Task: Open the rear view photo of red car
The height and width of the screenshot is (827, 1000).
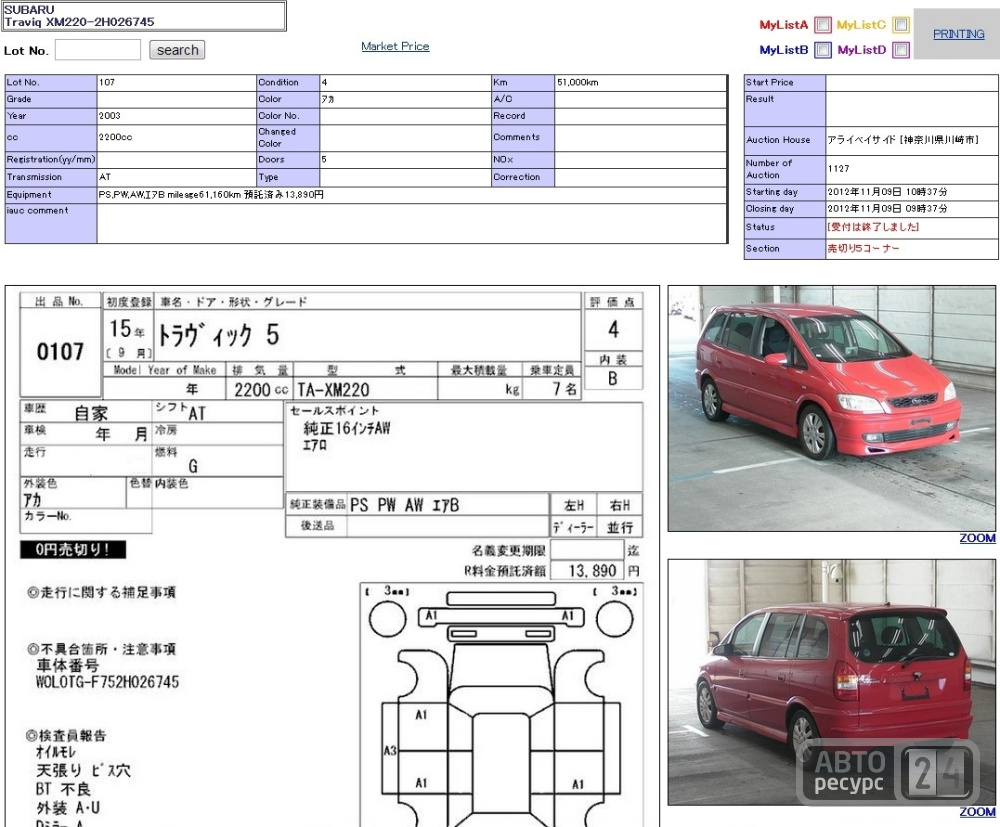Action: pyautogui.click(x=831, y=682)
